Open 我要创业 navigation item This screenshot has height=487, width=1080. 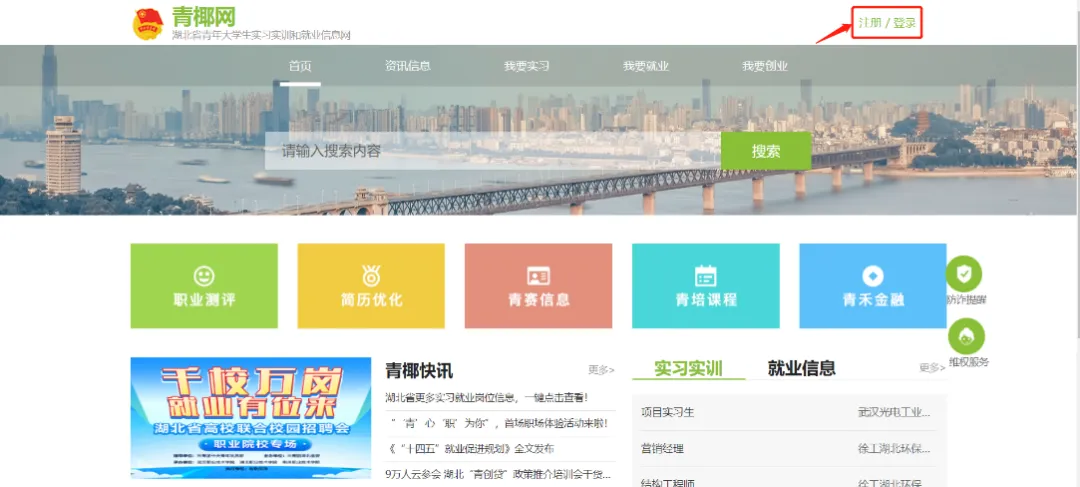tap(765, 66)
